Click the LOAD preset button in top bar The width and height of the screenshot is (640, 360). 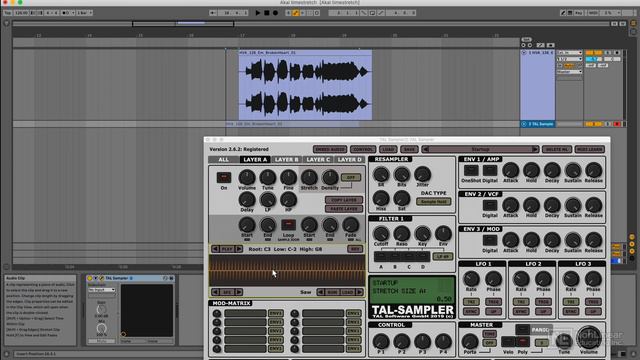pyautogui.click(x=388, y=149)
